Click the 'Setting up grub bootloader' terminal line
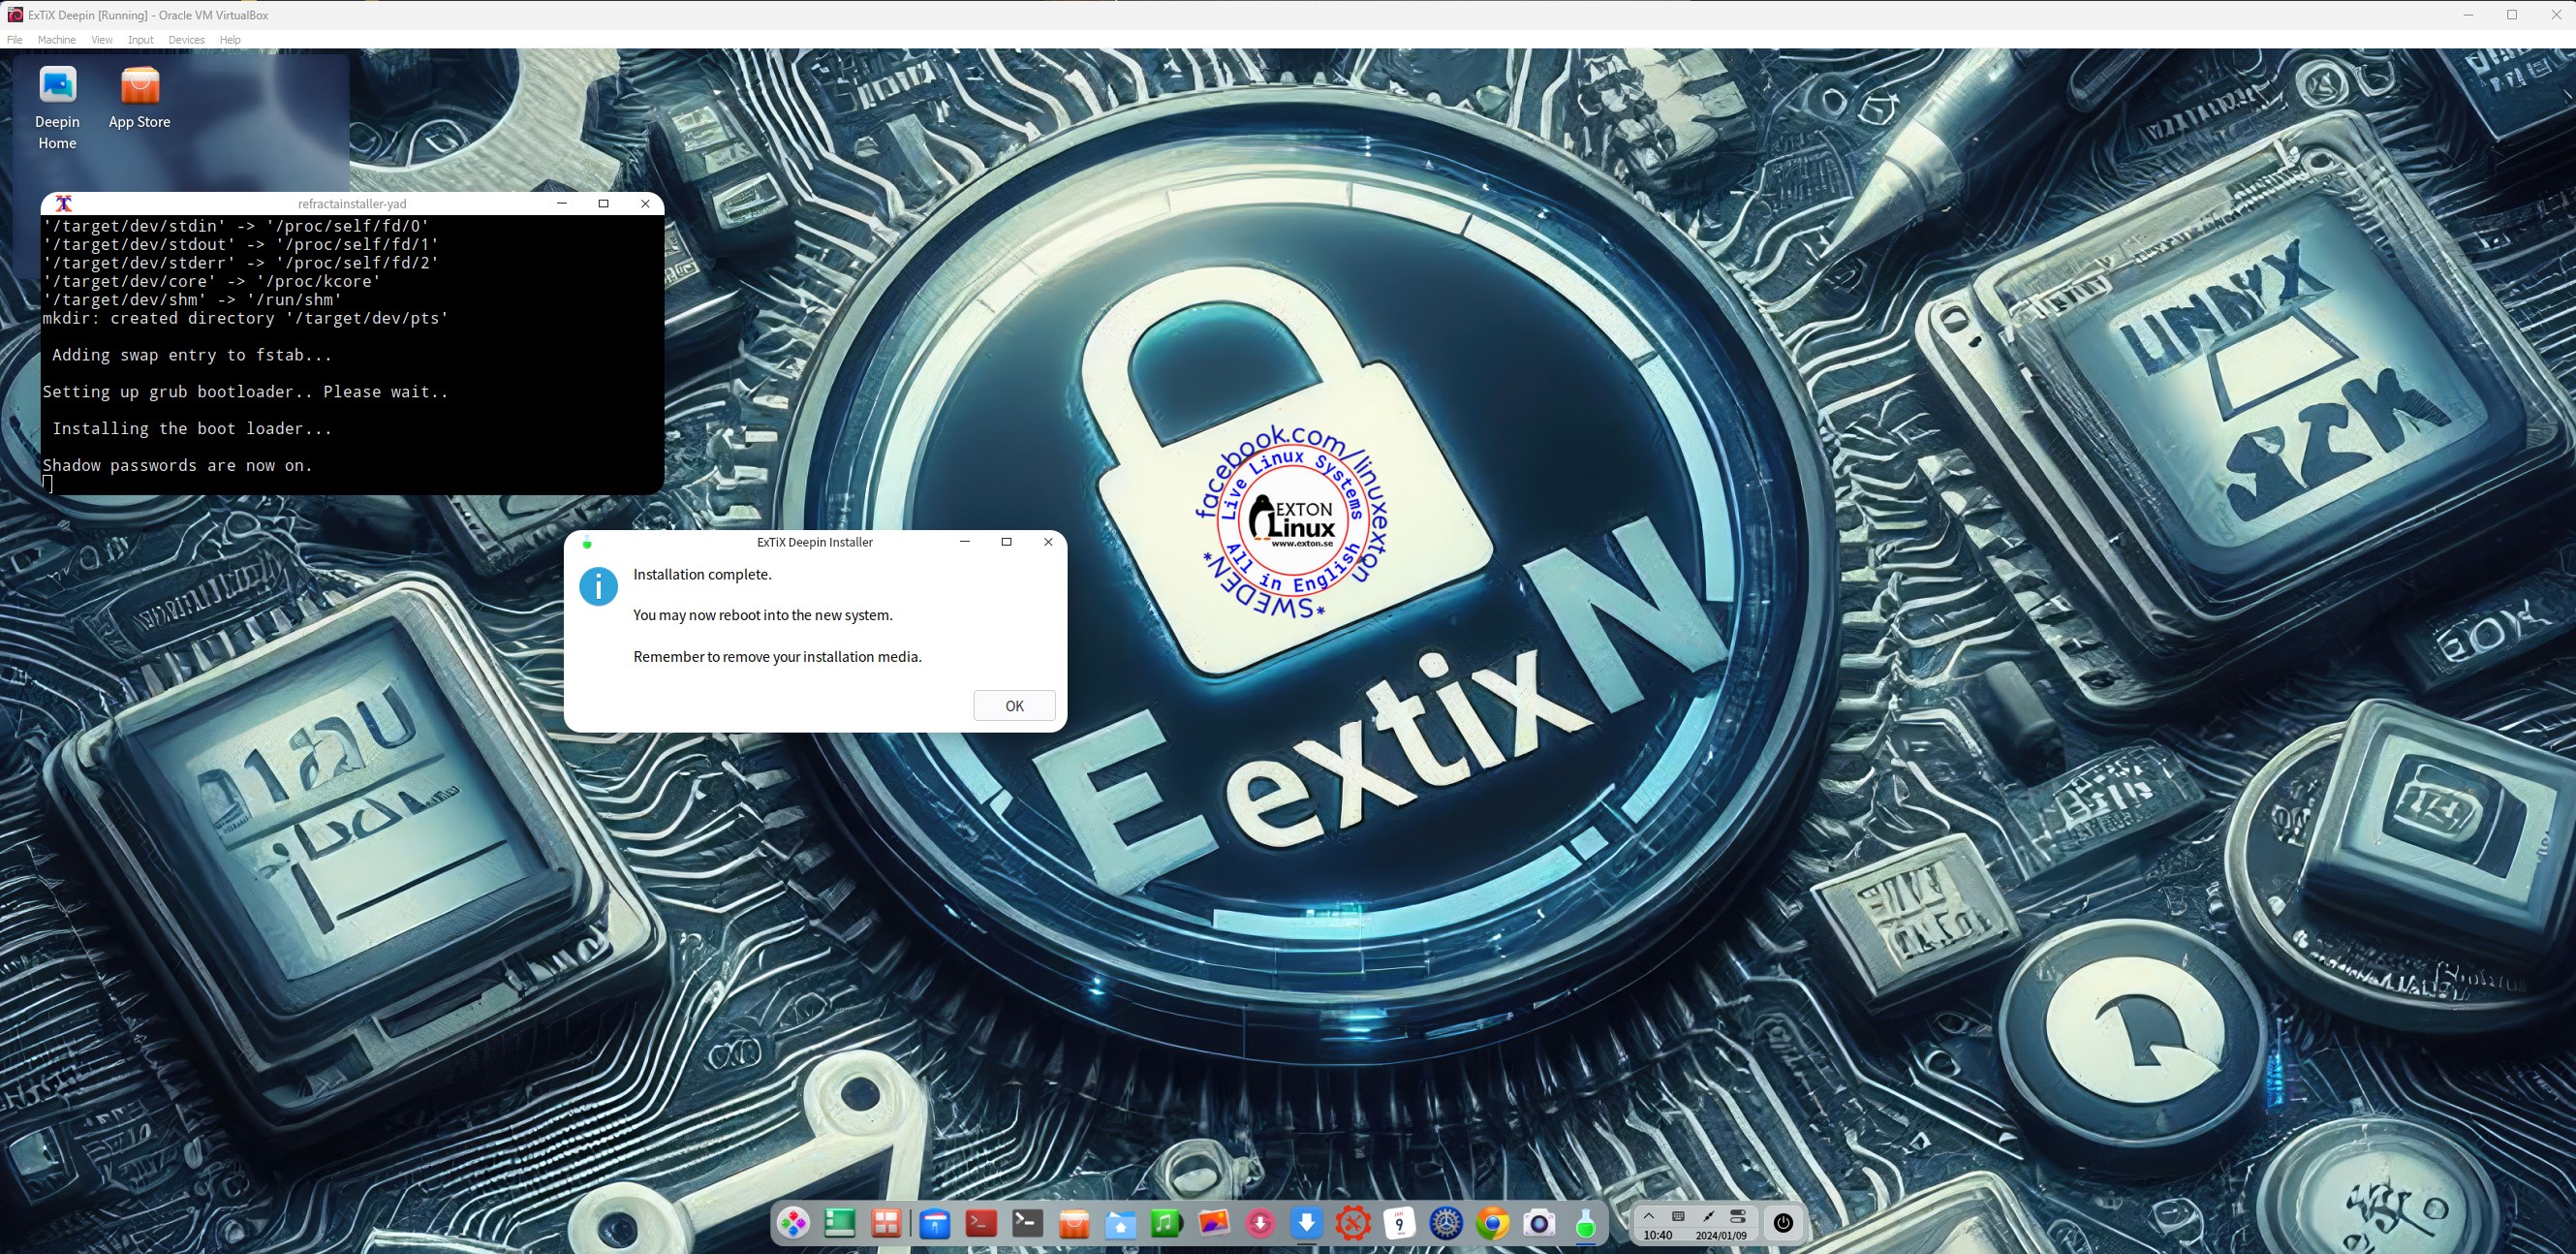2576x1254 pixels. pyautogui.click(x=245, y=392)
